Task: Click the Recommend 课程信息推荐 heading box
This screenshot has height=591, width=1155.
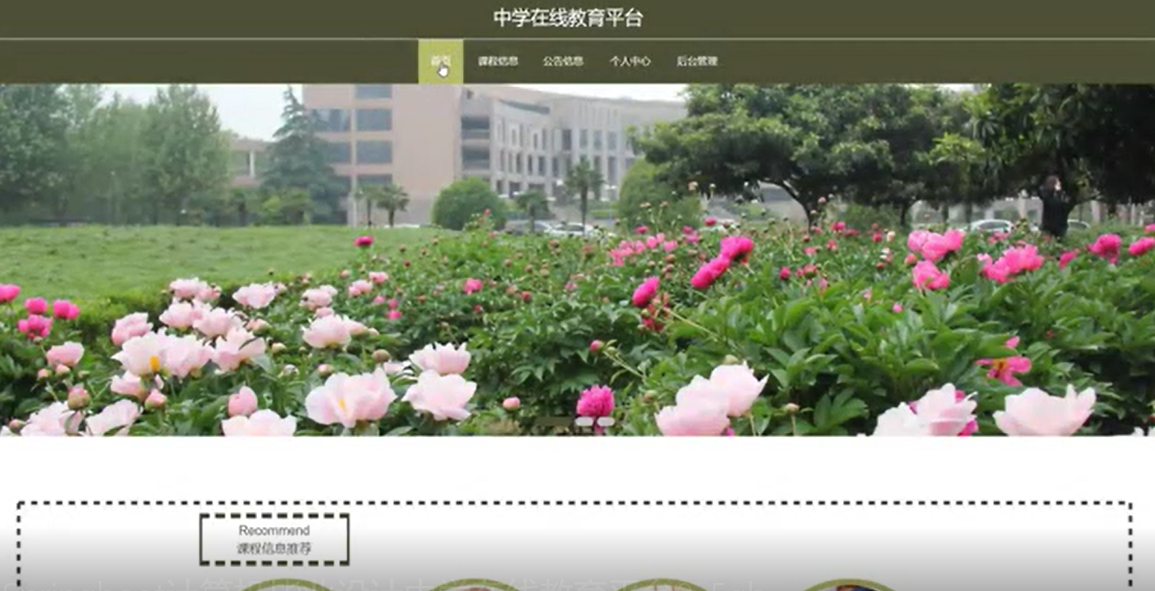Action: (x=274, y=539)
